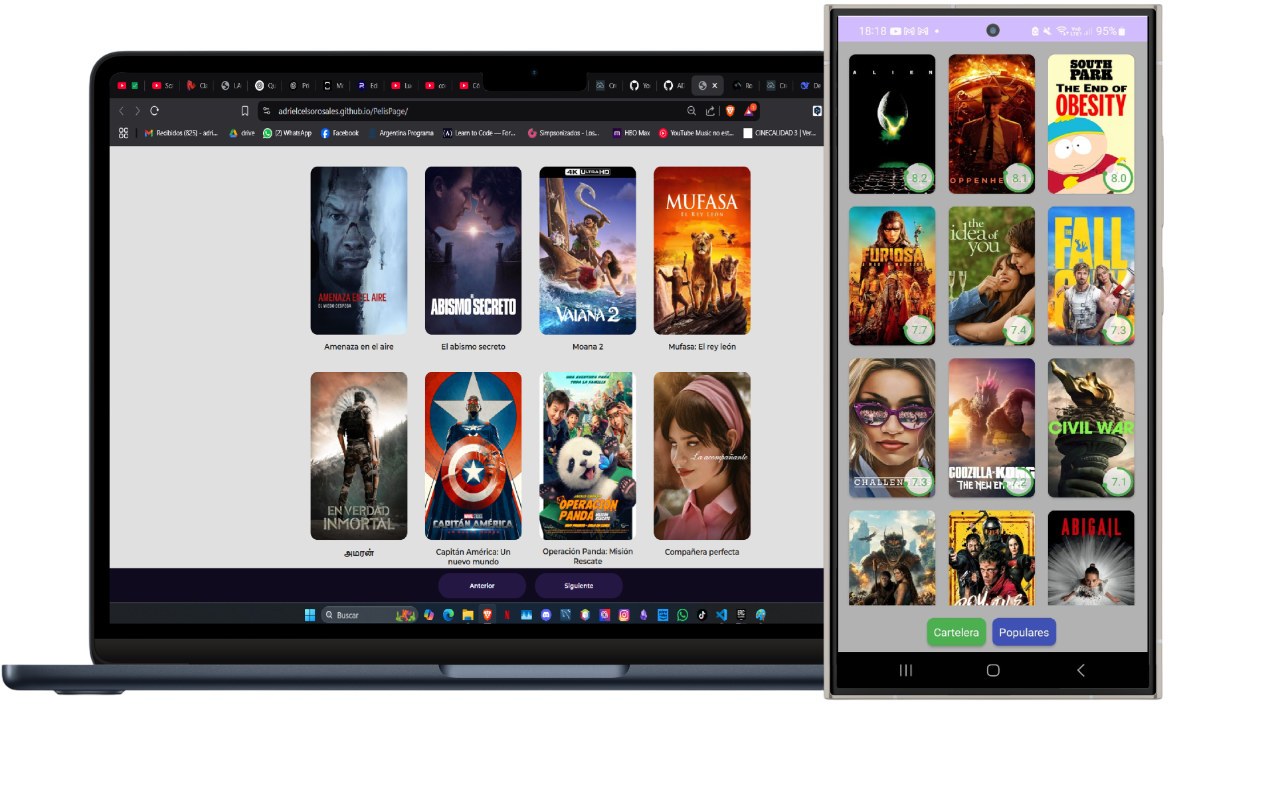The height and width of the screenshot is (788, 1280).
Task: Open the Gmail Recibidos bookmark
Action: pyautogui.click(x=181, y=132)
